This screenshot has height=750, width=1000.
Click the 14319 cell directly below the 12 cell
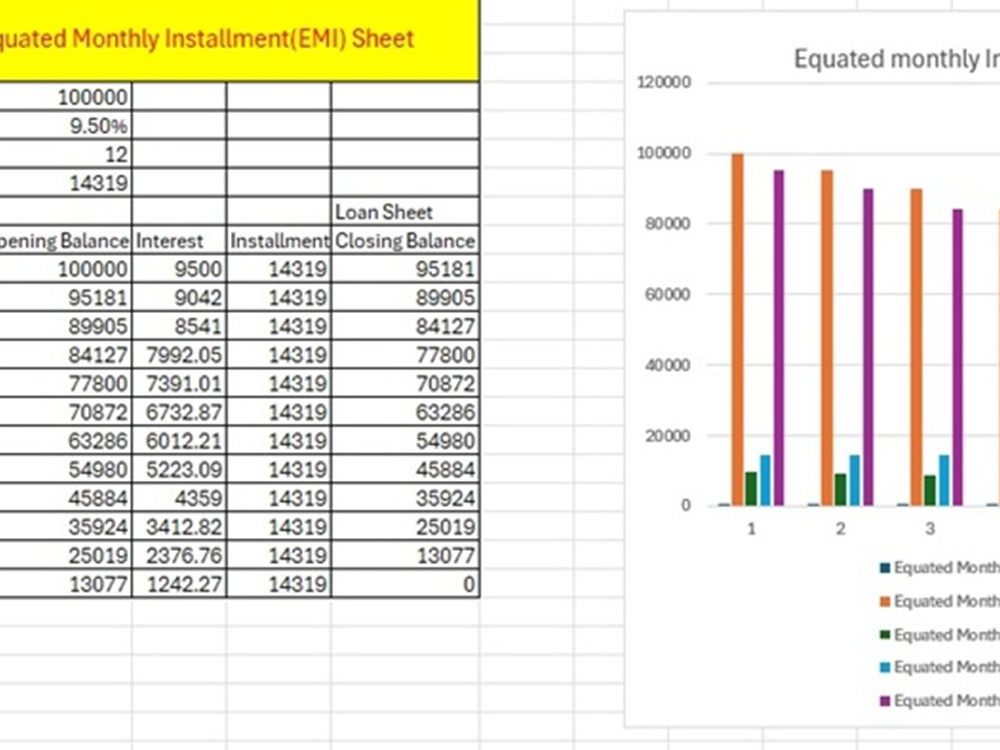[66, 183]
